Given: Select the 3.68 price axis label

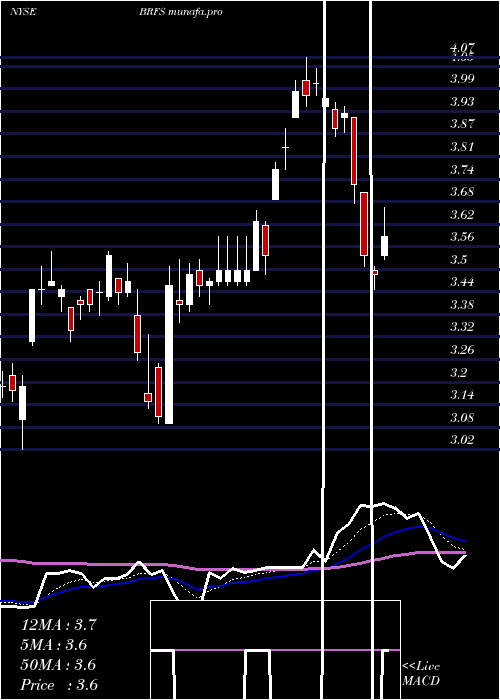Looking at the screenshot, I should click(x=462, y=192).
